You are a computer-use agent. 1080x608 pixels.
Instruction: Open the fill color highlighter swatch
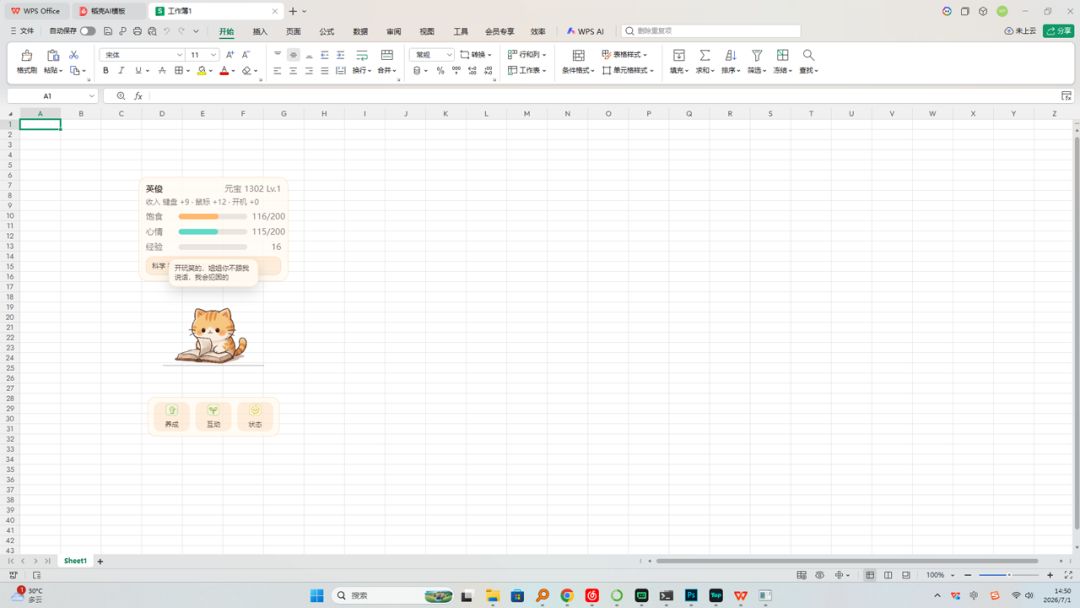(201, 70)
